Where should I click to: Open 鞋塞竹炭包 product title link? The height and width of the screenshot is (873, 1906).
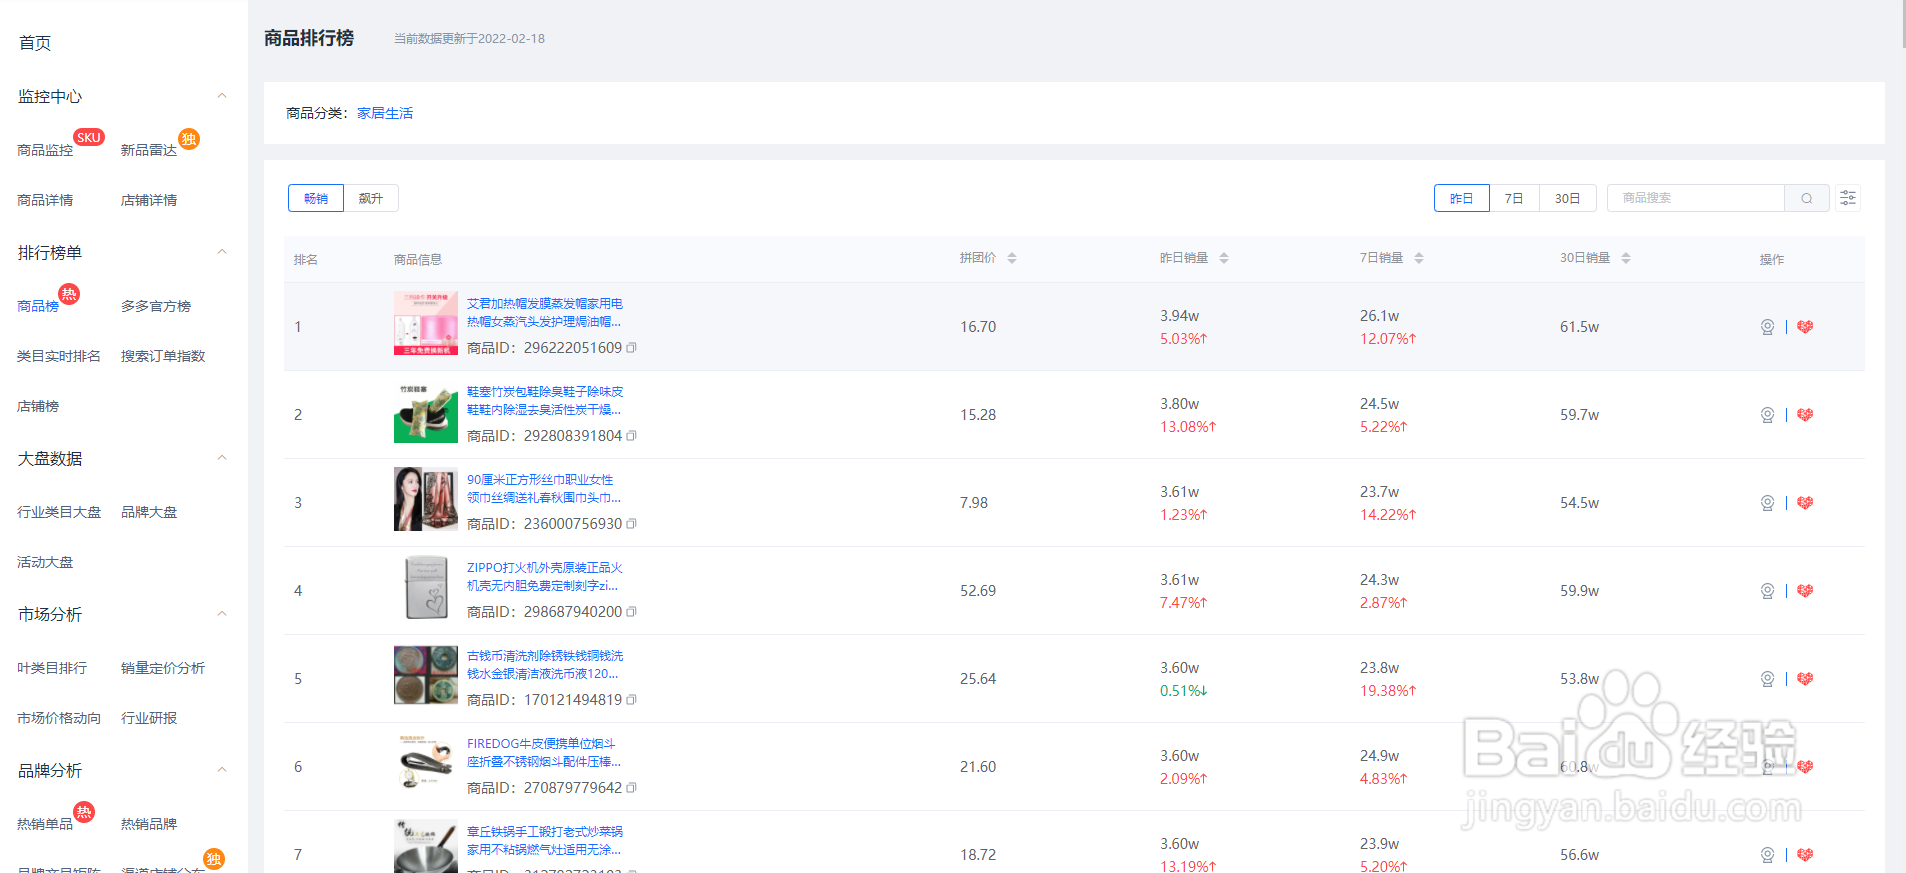(545, 401)
